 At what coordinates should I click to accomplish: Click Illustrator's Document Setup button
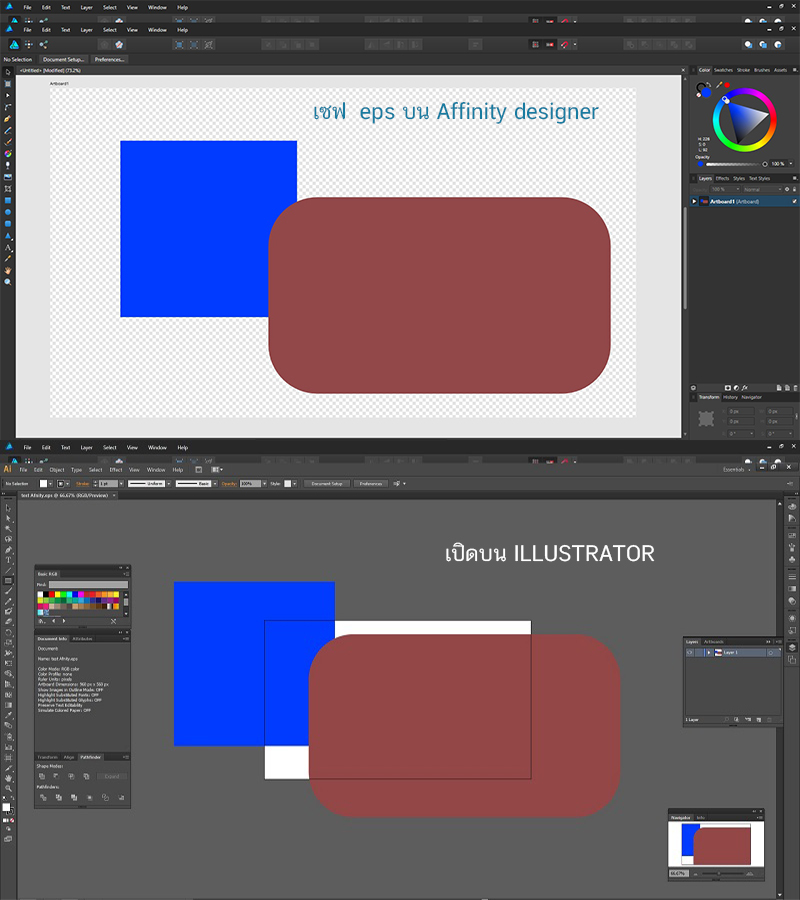[x=327, y=484]
